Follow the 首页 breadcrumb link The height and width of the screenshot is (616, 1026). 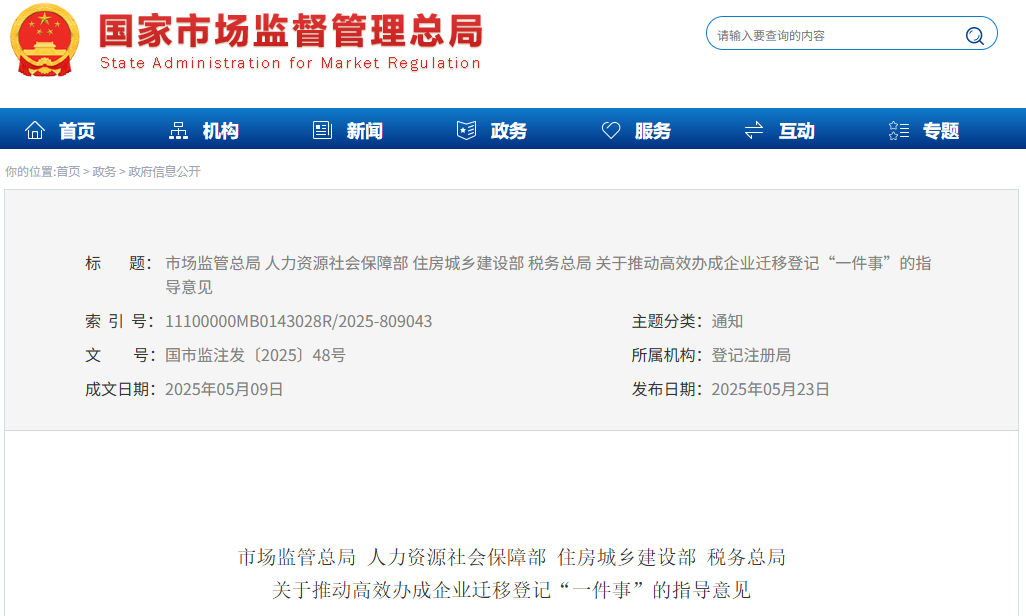[x=68, y=172]
